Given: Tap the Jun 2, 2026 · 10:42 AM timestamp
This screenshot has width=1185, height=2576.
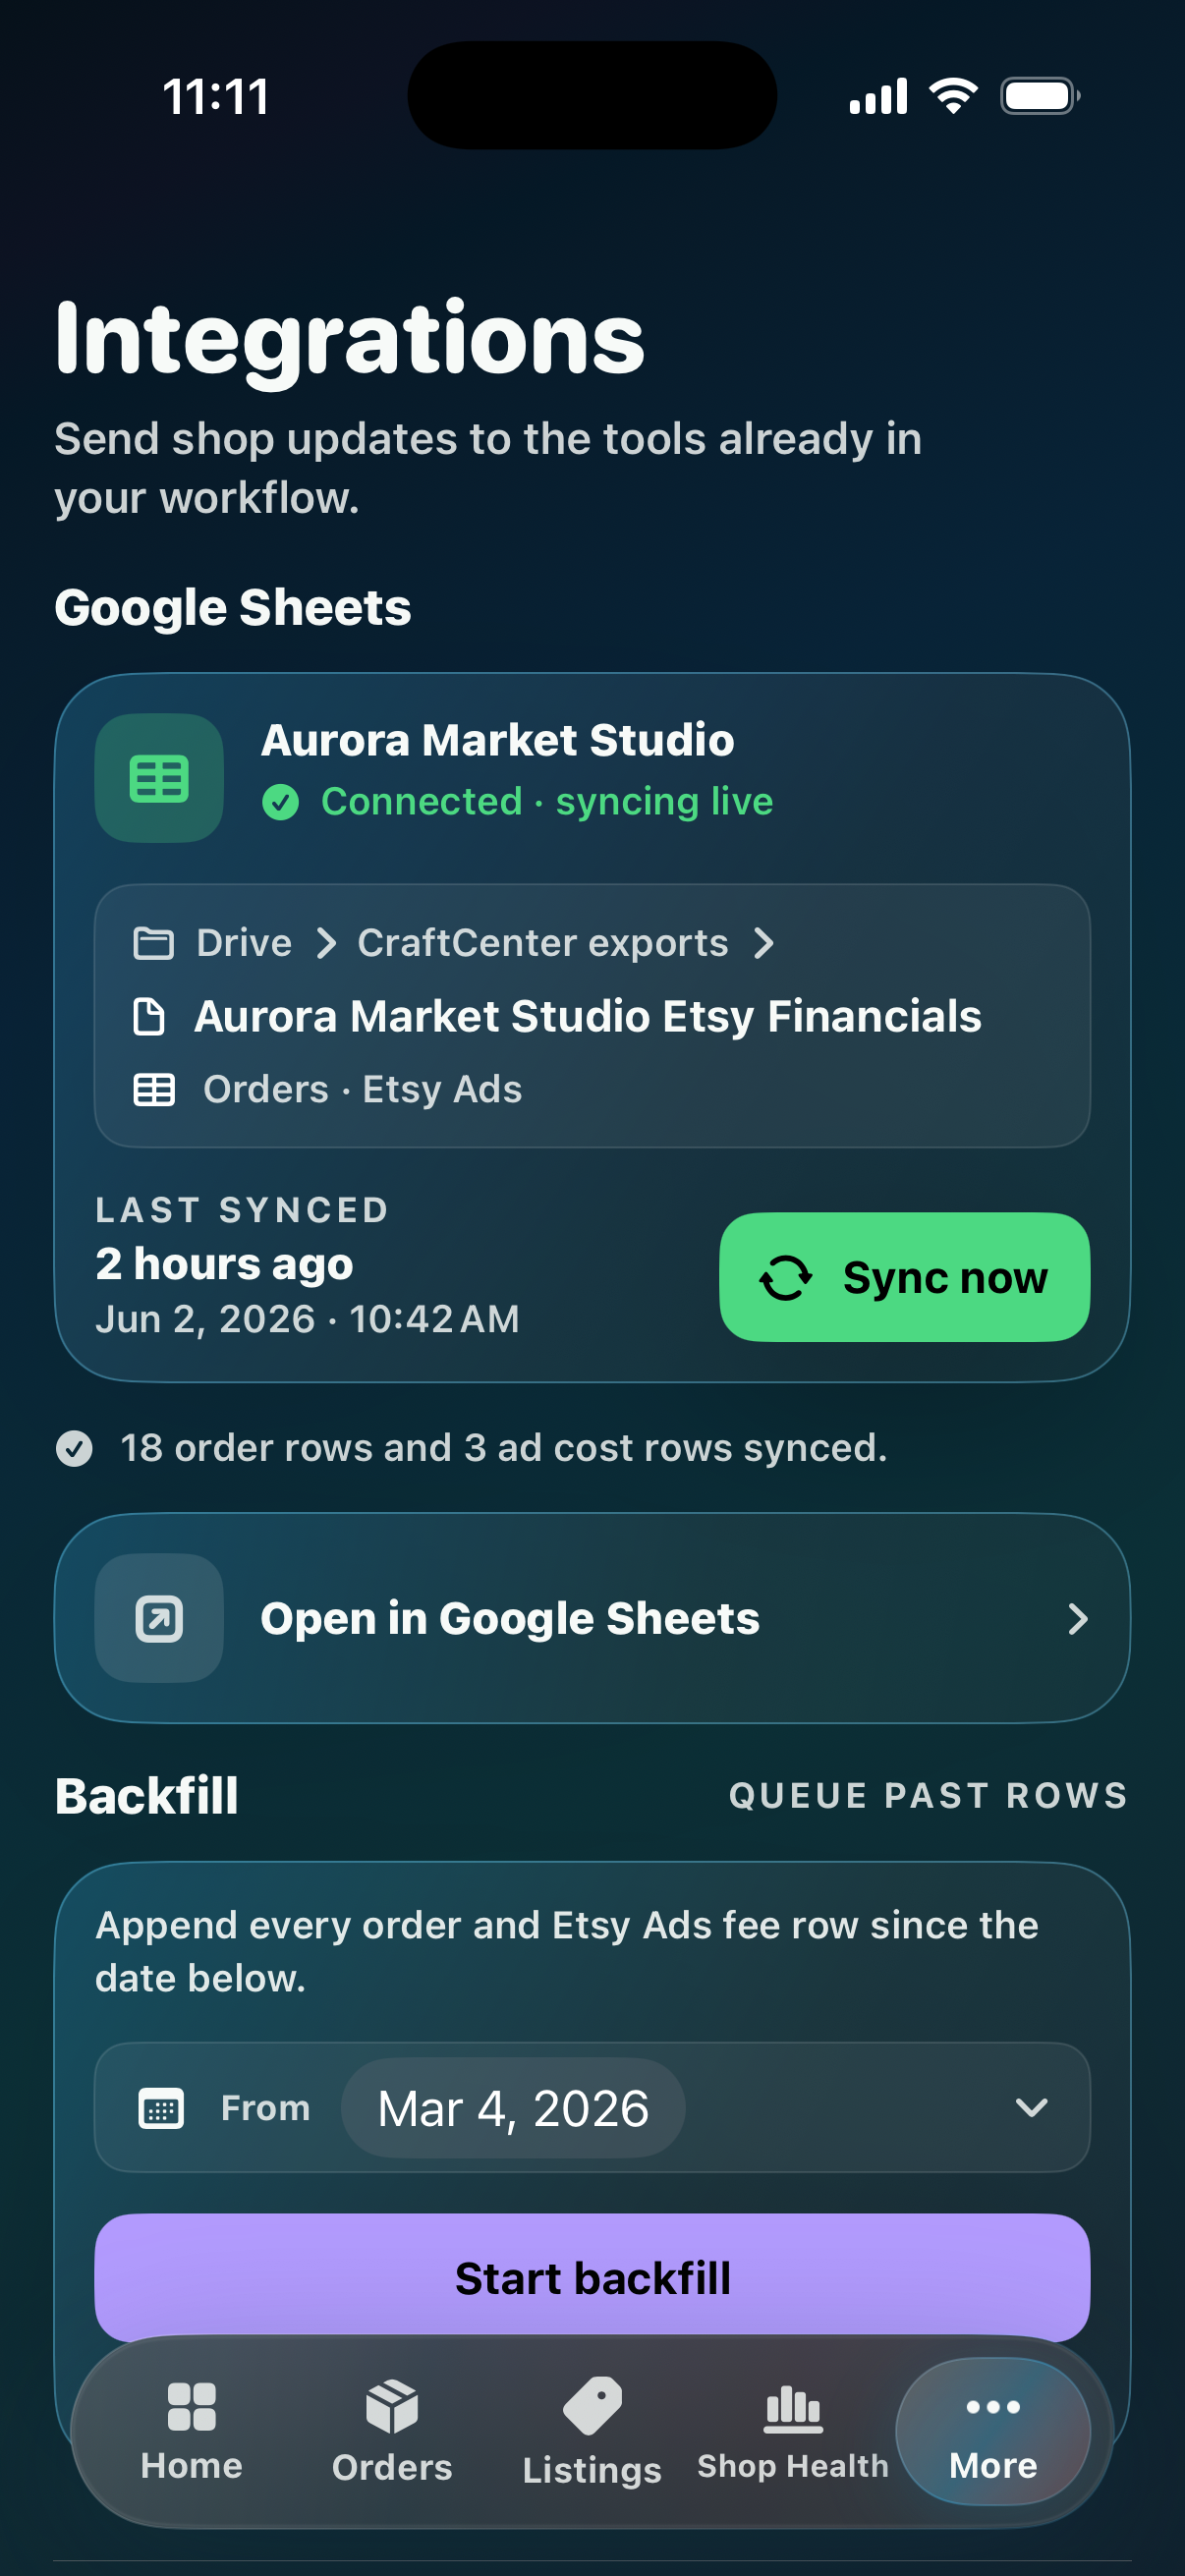Looking at the screenshot, I should click(x=308, y=1319).
